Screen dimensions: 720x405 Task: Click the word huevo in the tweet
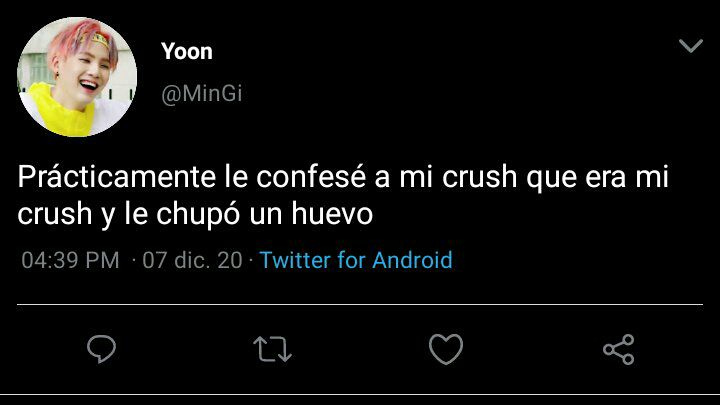332,214
